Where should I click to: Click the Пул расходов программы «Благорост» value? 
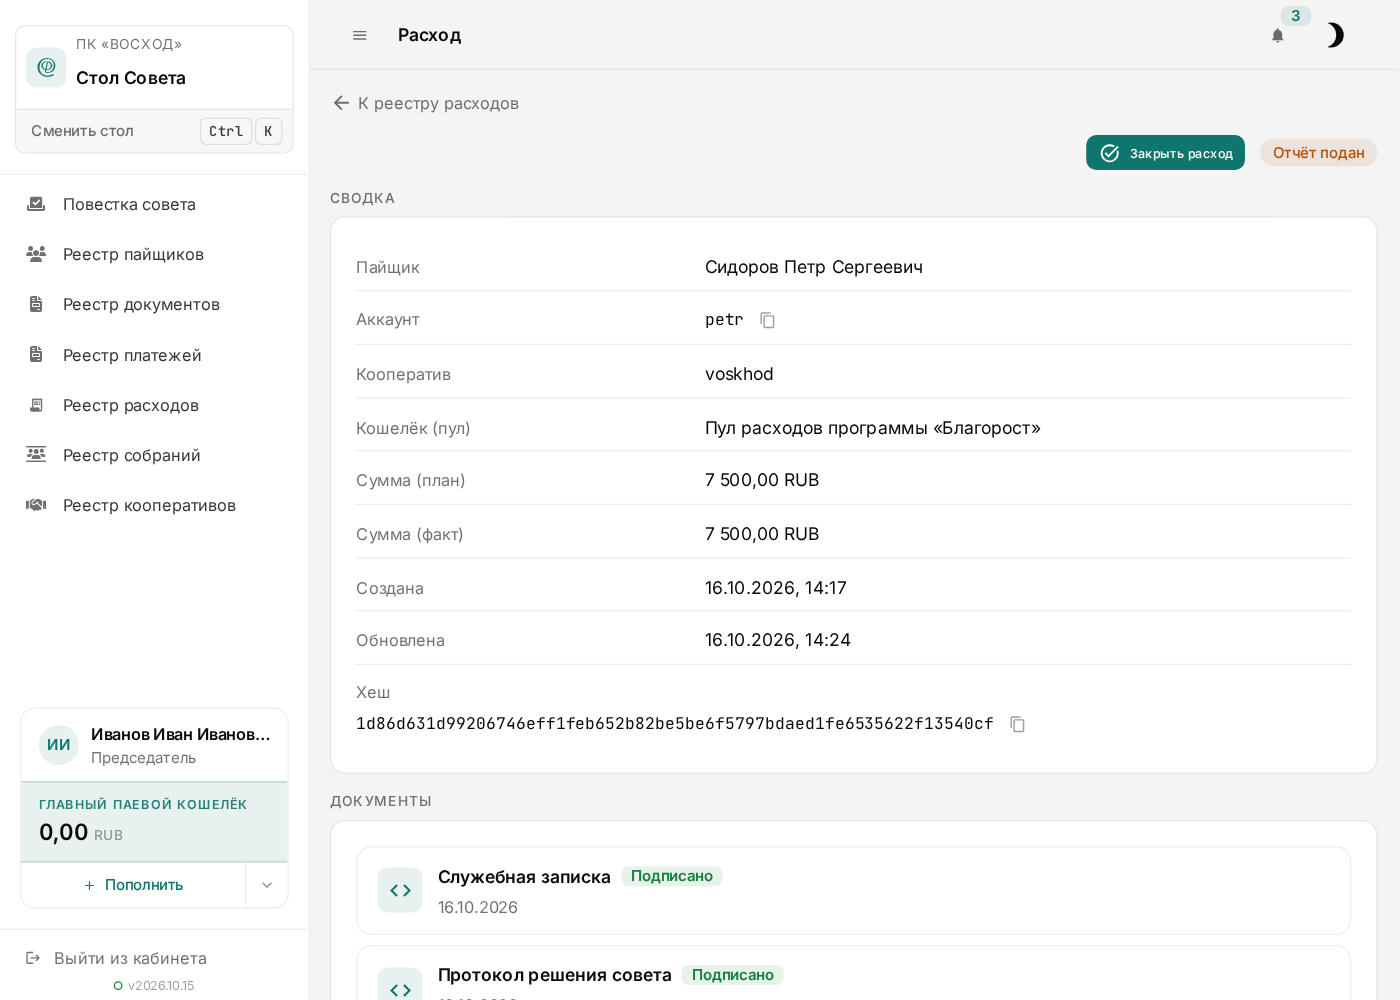click(873, 428)
